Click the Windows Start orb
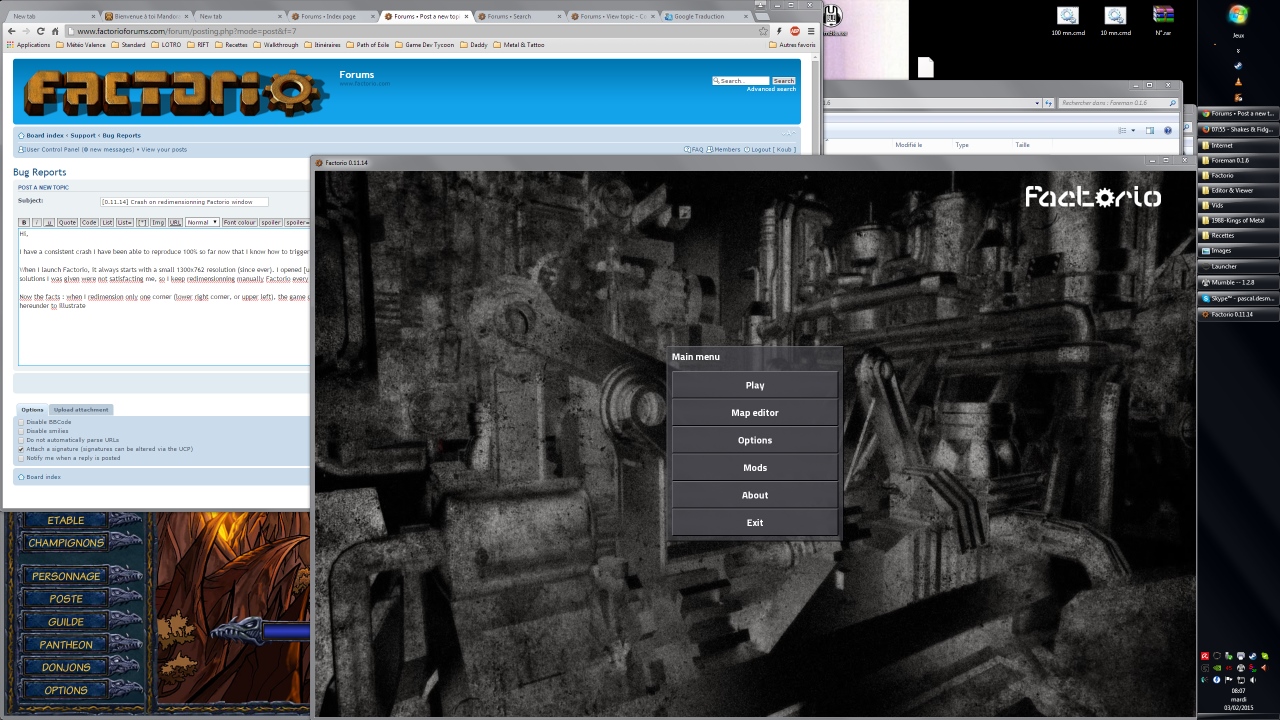Screen dimensions: 1280x720 click(1238, 15)
